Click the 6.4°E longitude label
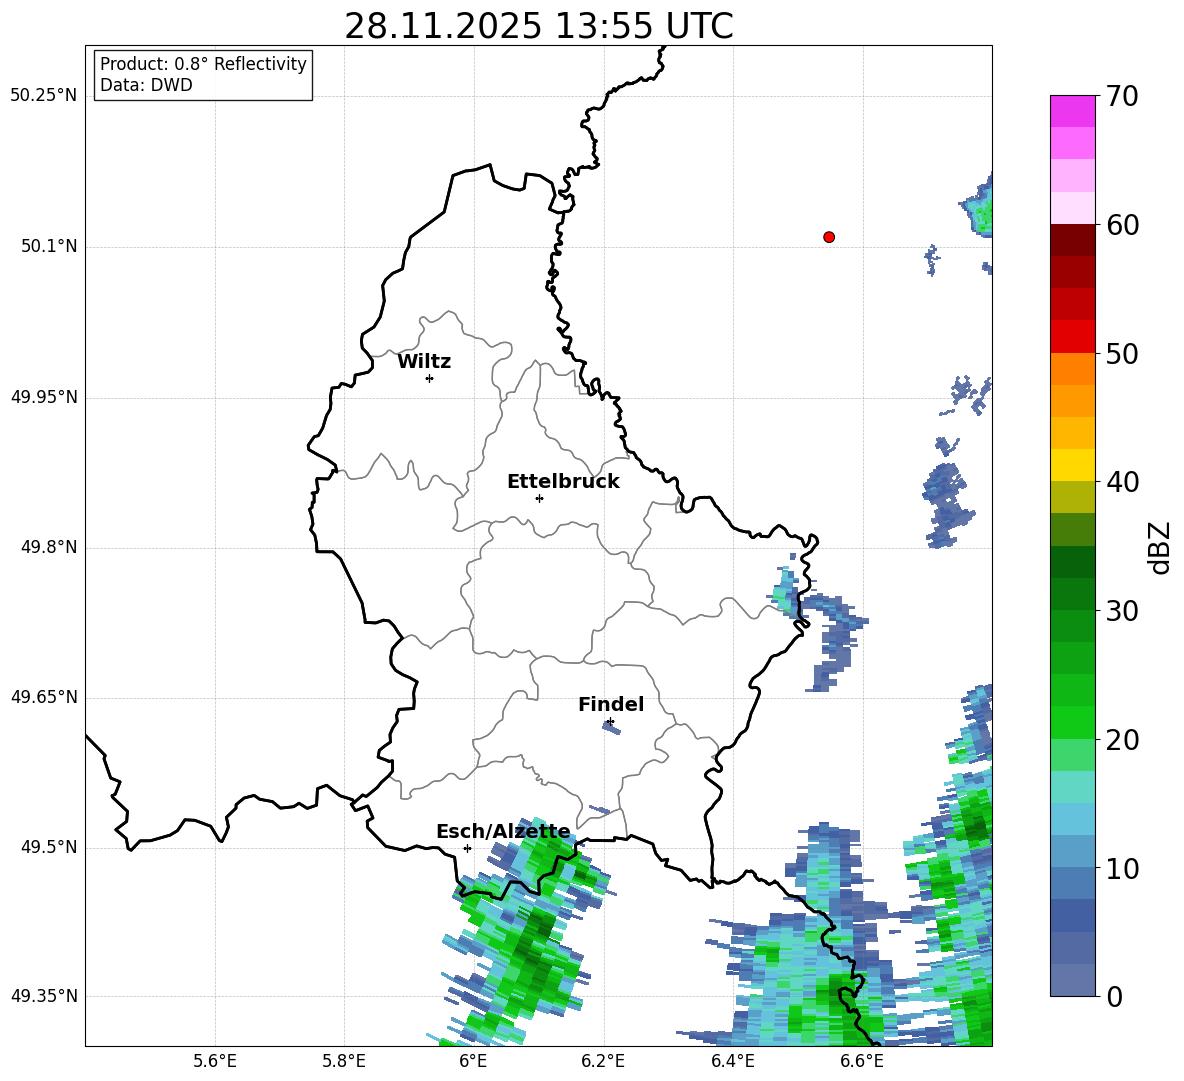Image resolution: width=1184 pixels, height=1081 pixels. (x=732, y=1061)
